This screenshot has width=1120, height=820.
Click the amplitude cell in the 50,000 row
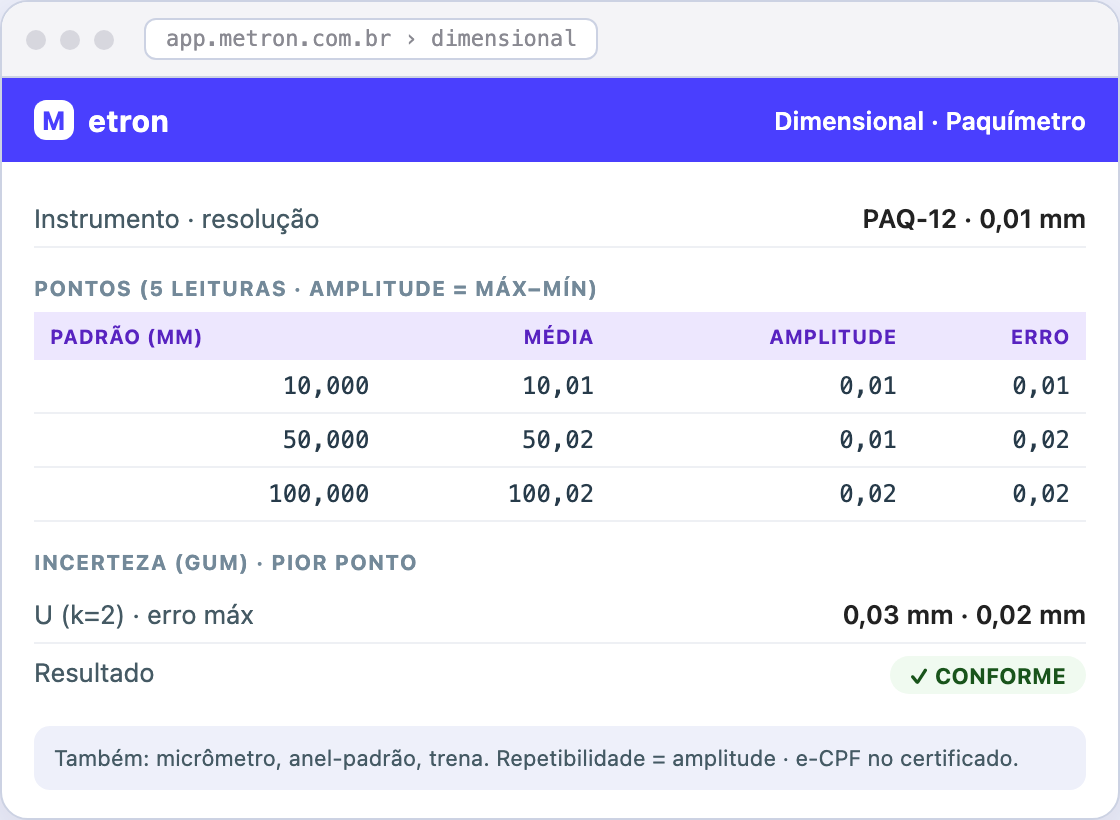click(868, 440)
